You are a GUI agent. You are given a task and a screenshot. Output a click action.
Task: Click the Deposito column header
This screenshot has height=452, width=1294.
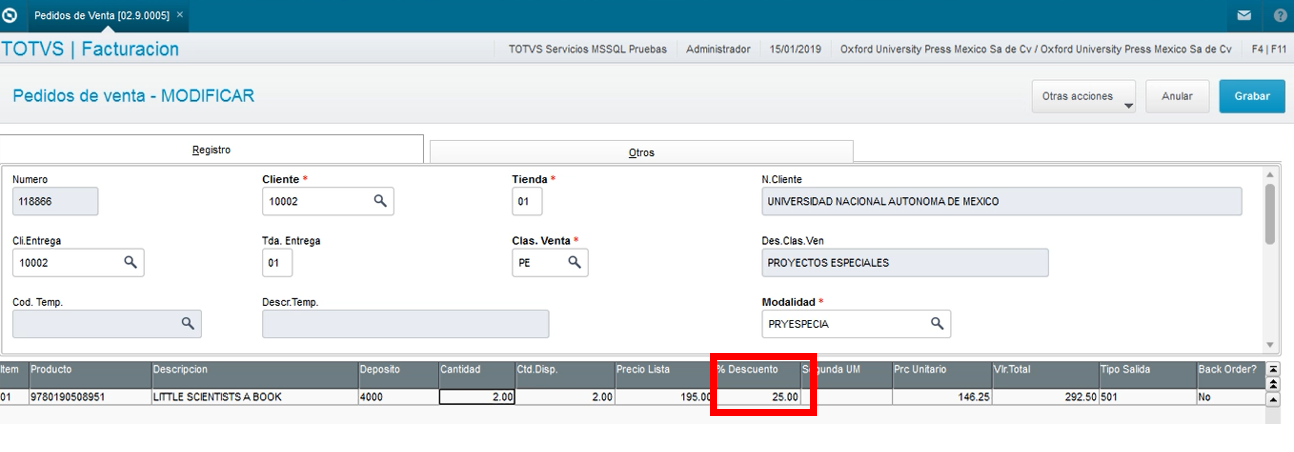[x=397, y=375]
